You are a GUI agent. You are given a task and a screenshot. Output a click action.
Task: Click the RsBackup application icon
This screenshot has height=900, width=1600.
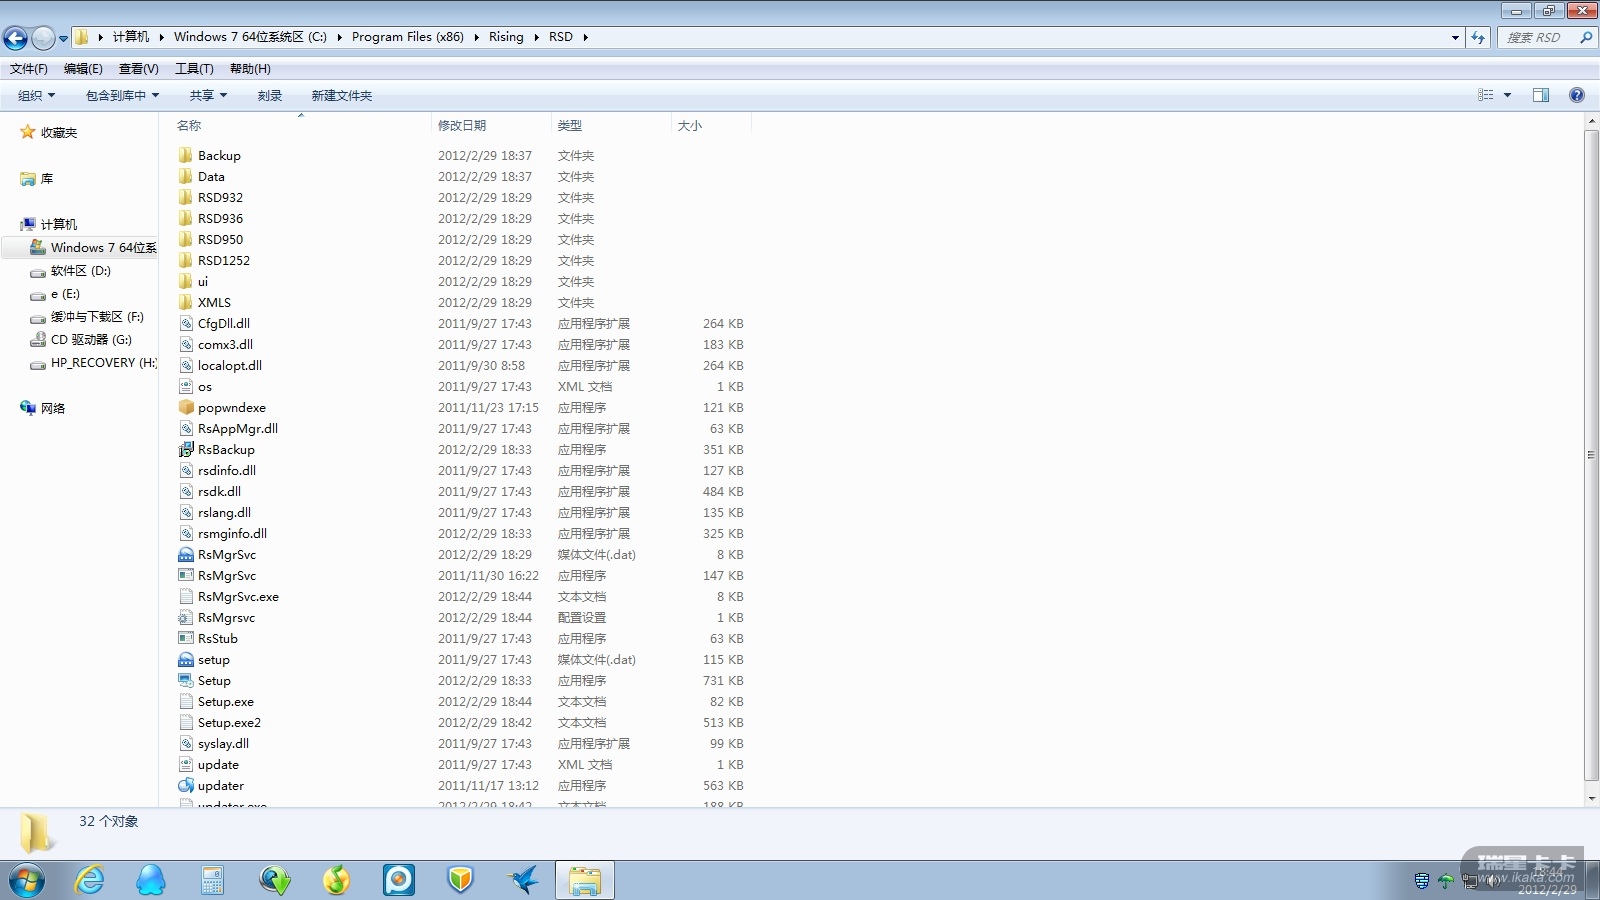coord(186,450)
